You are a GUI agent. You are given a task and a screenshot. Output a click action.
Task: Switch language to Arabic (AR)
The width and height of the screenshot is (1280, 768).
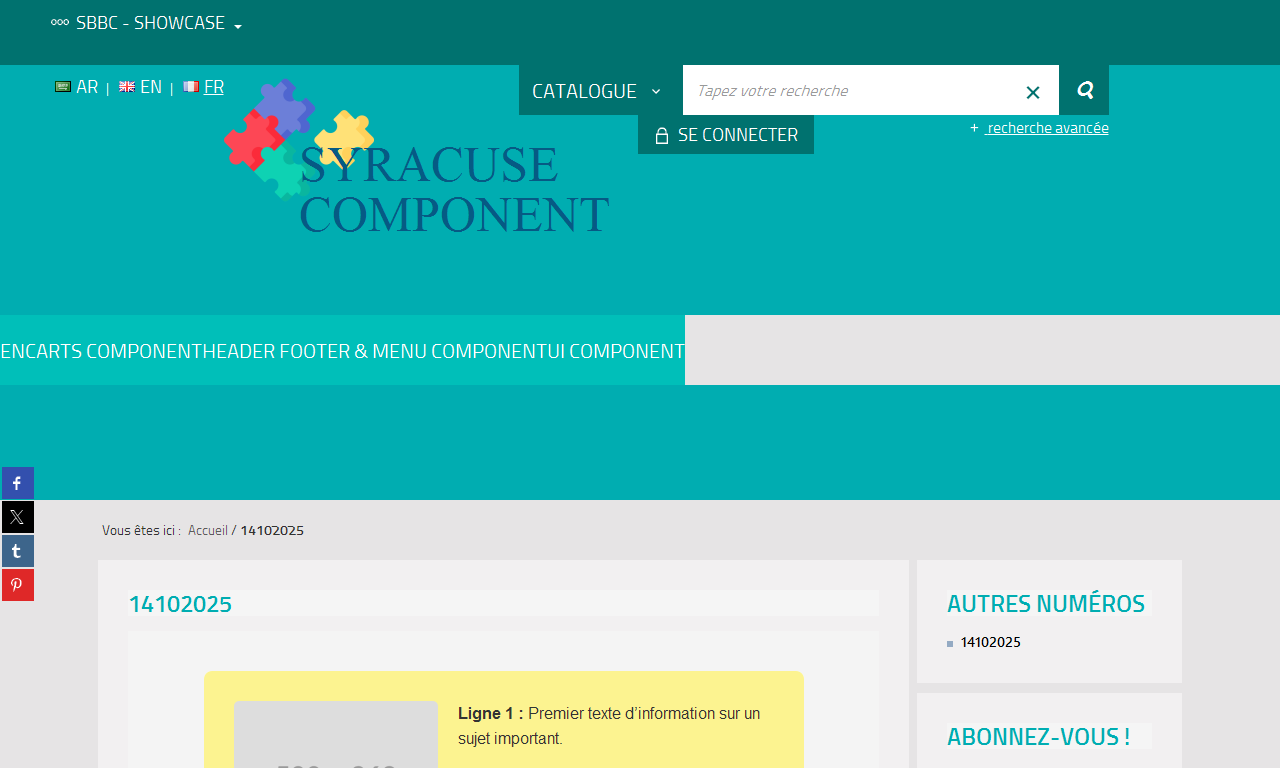click(77, 87)
